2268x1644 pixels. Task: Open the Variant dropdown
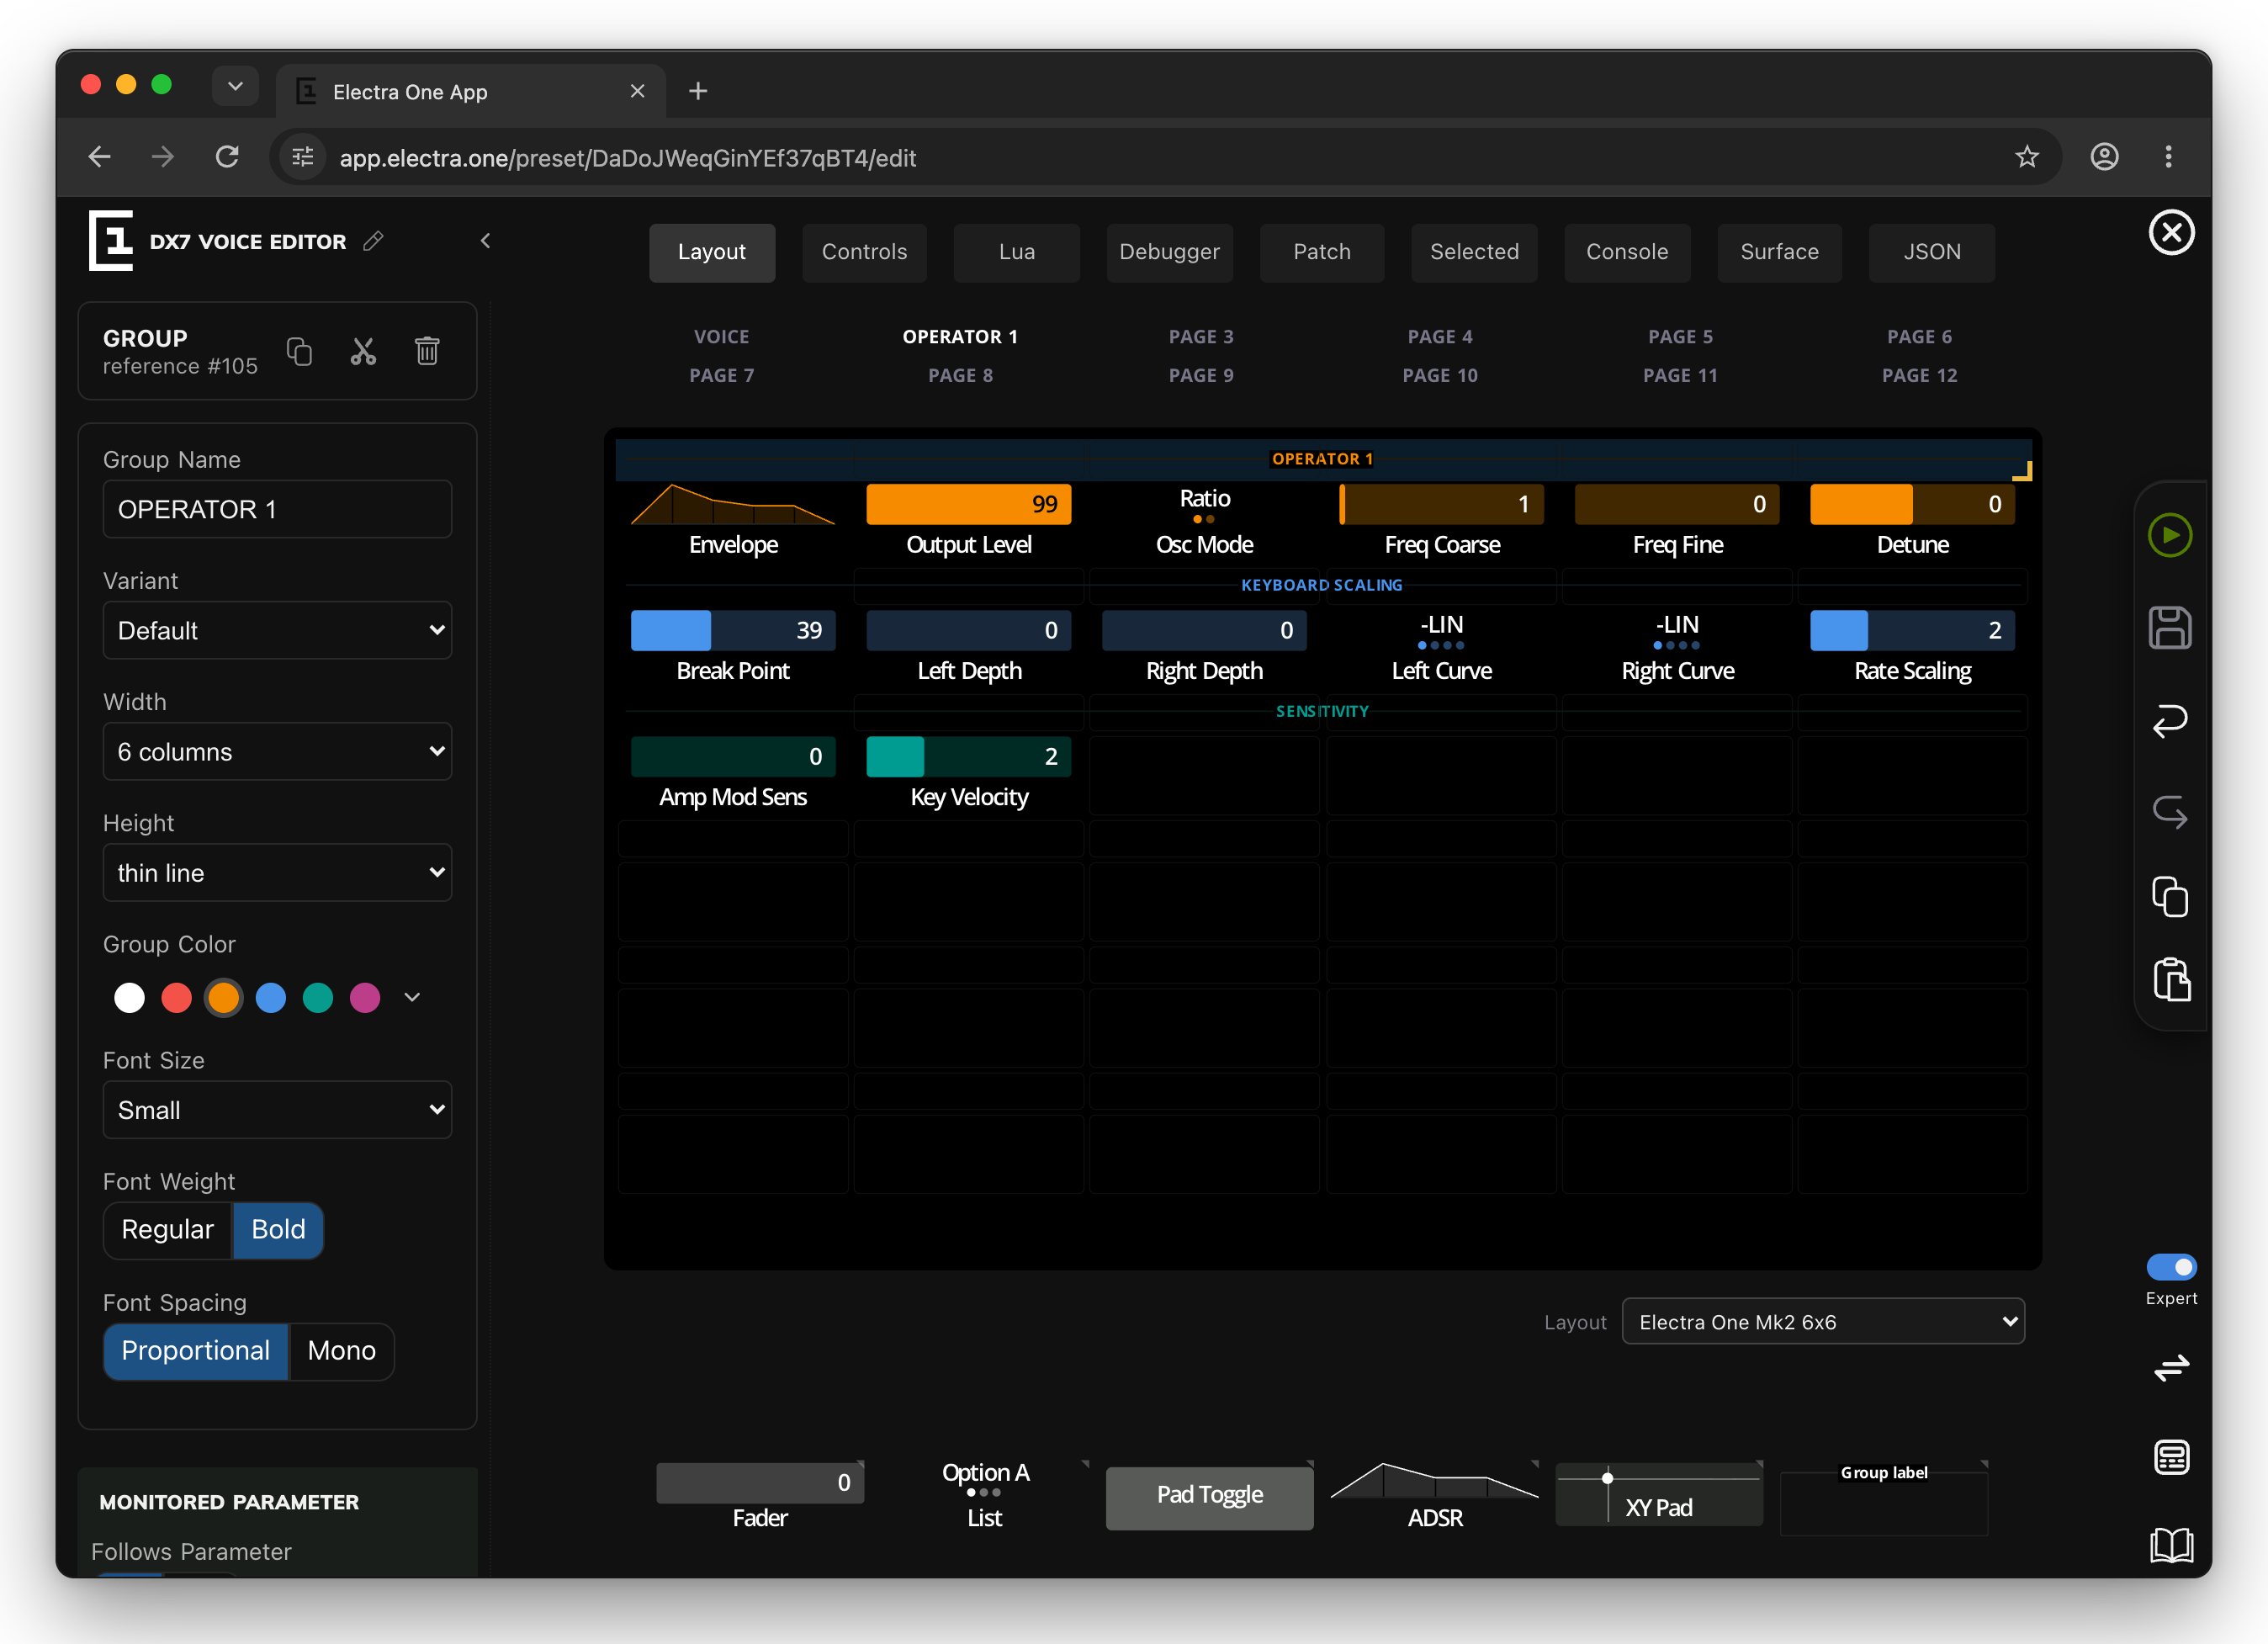[x=277, y=630]
